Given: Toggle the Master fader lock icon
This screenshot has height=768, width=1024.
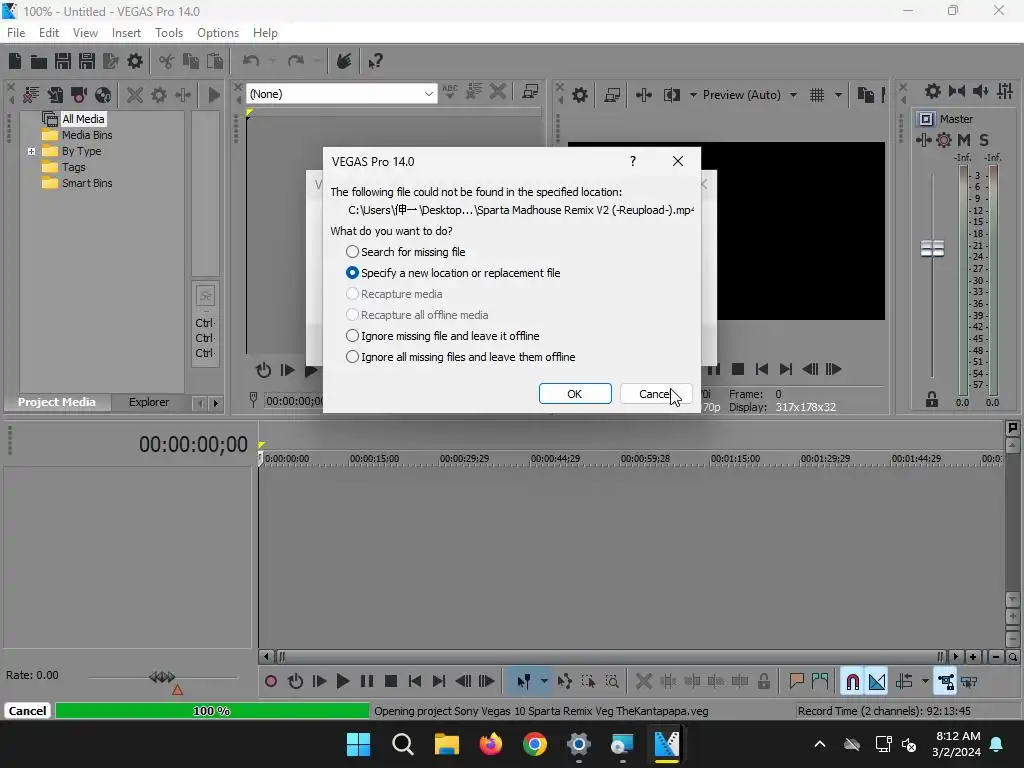Looking at the screenshot, I should tap(932, 399).
